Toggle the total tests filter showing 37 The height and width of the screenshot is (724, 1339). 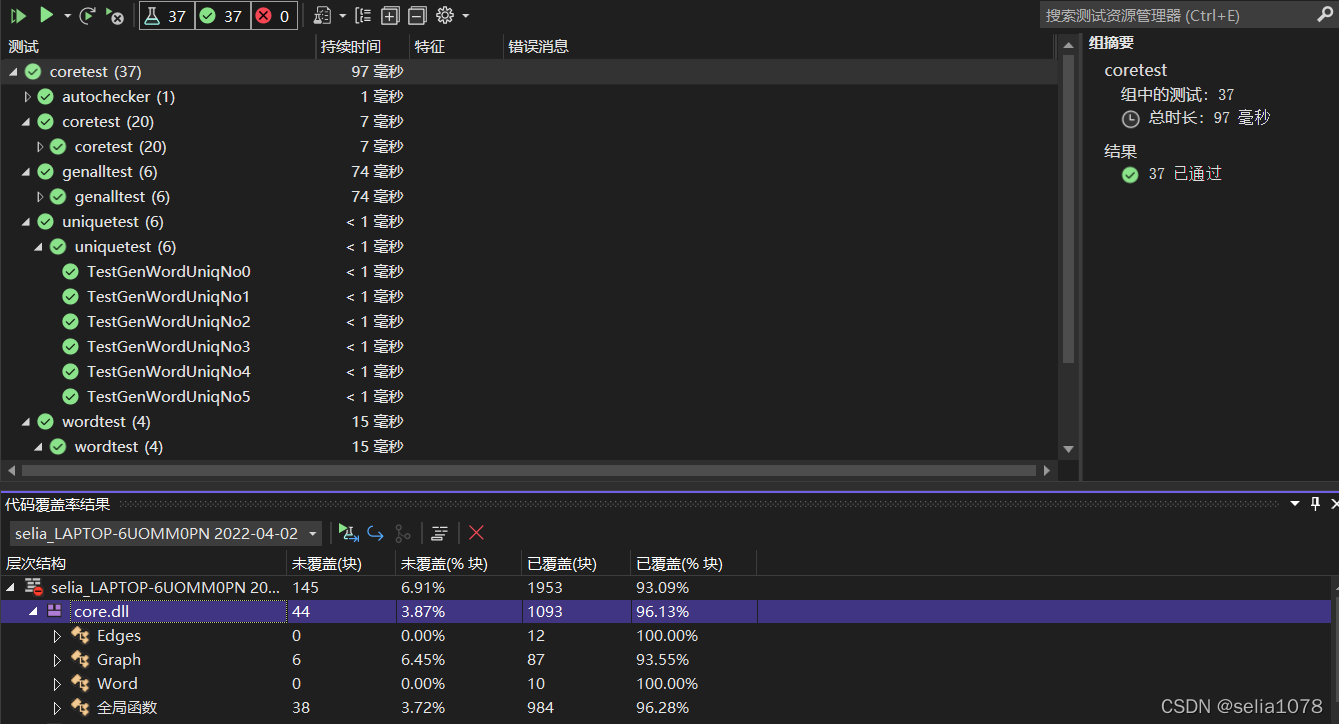pyautogui.click(x=166, y=15)
